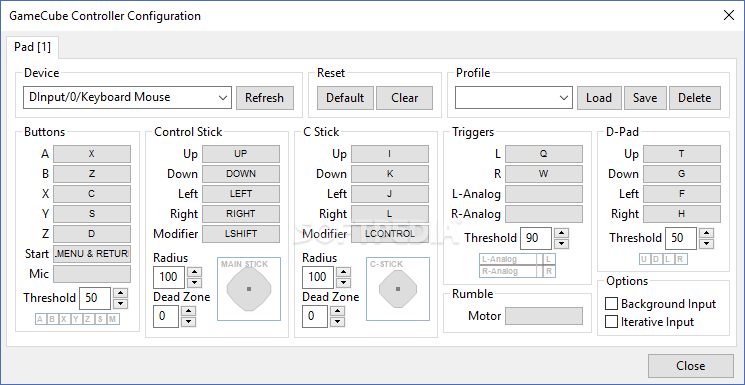Remap the Y button binding
Screen dimensions: 745x385
(92, 214)
